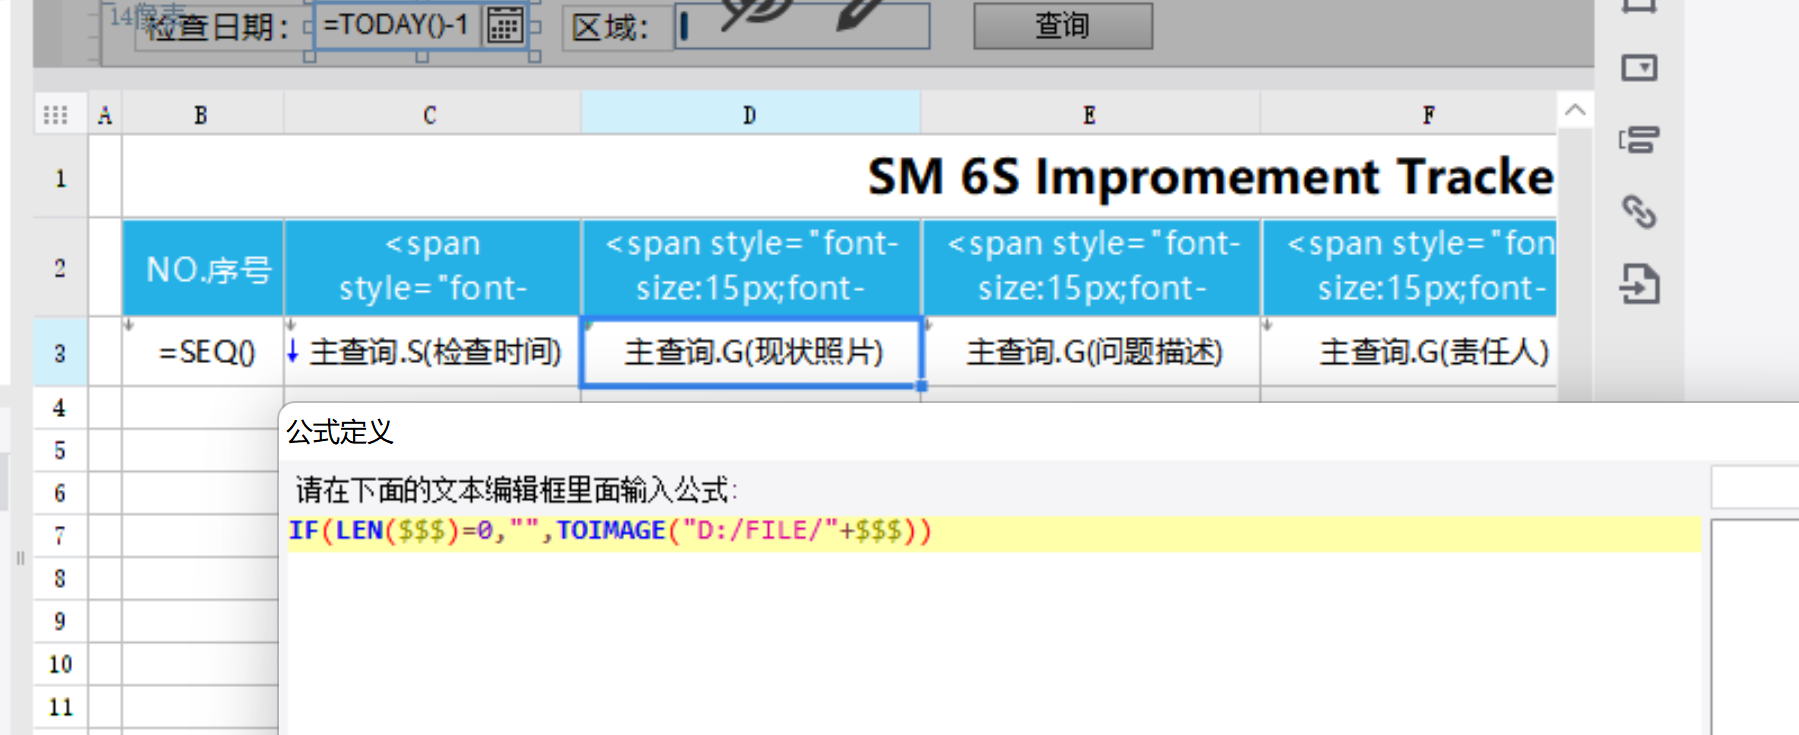Select column F header
This screenshot has height=735, width=1799.
pyautogui.click(x=1408, y=115)
